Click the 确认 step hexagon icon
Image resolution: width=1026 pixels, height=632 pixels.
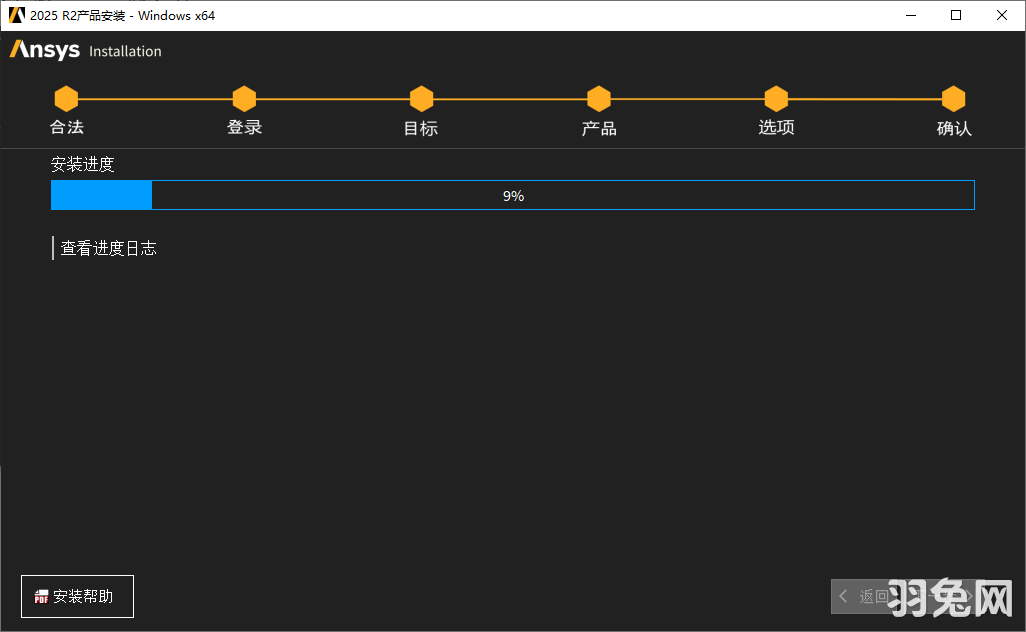click(x=953, y=99)
